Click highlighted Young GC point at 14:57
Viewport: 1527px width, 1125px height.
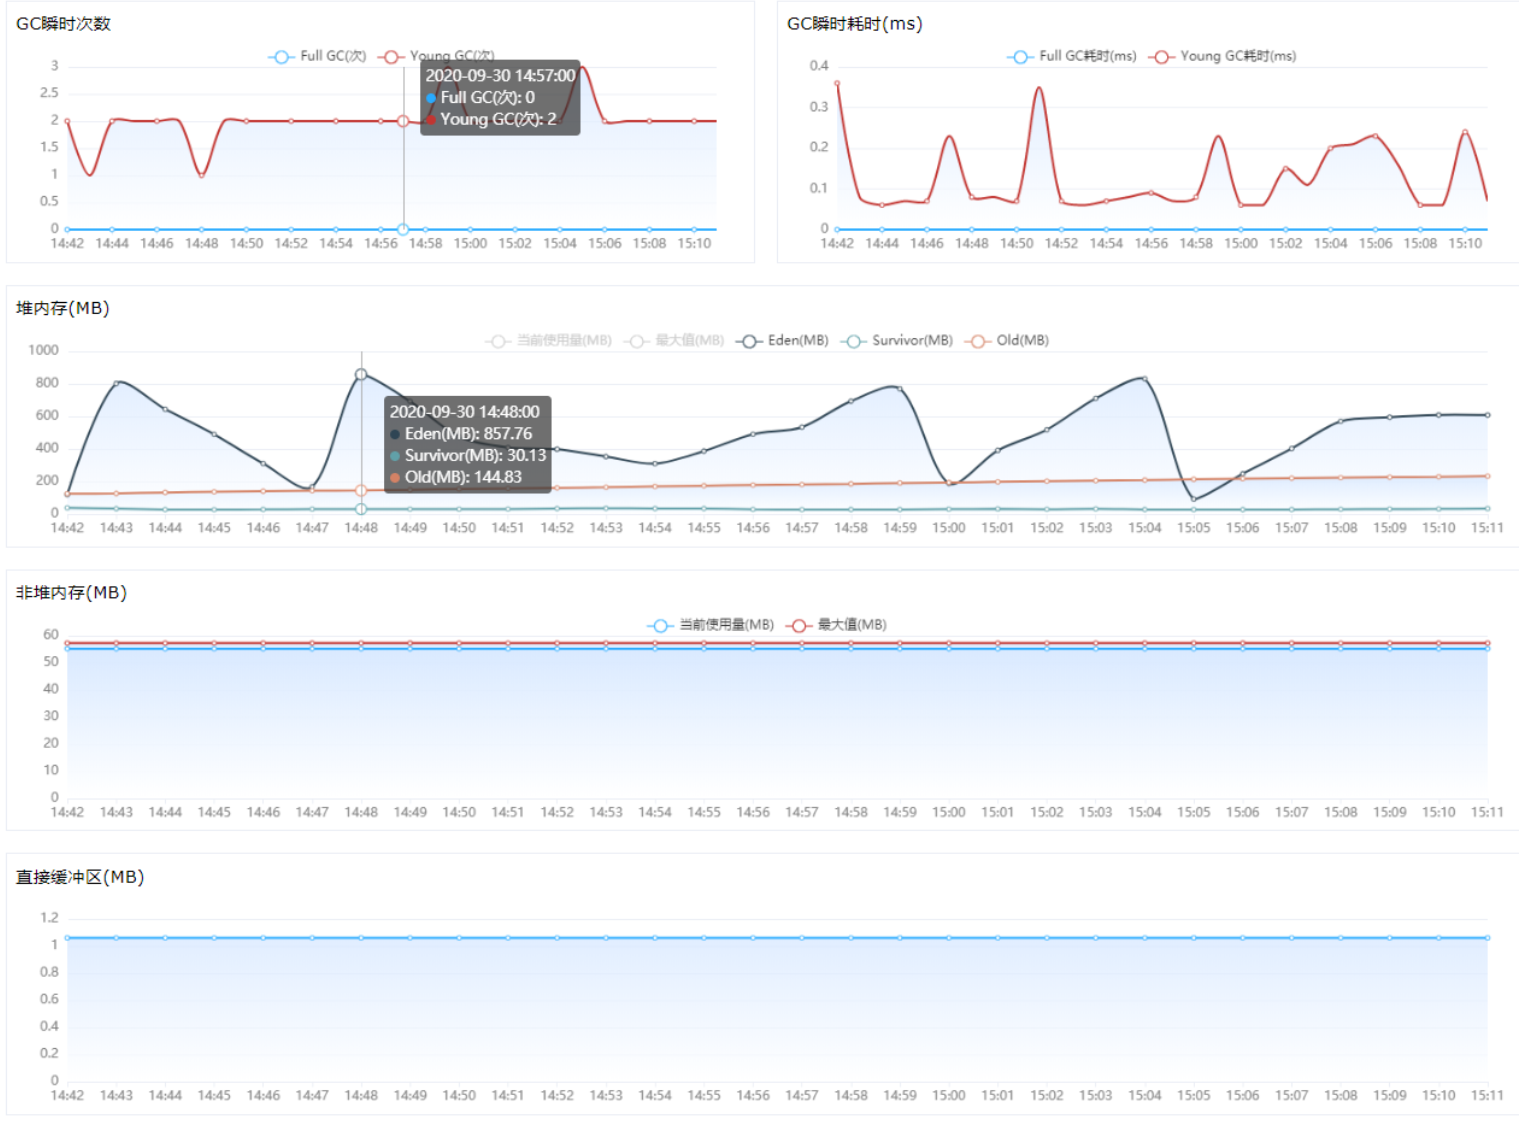[x=403, y=121]
